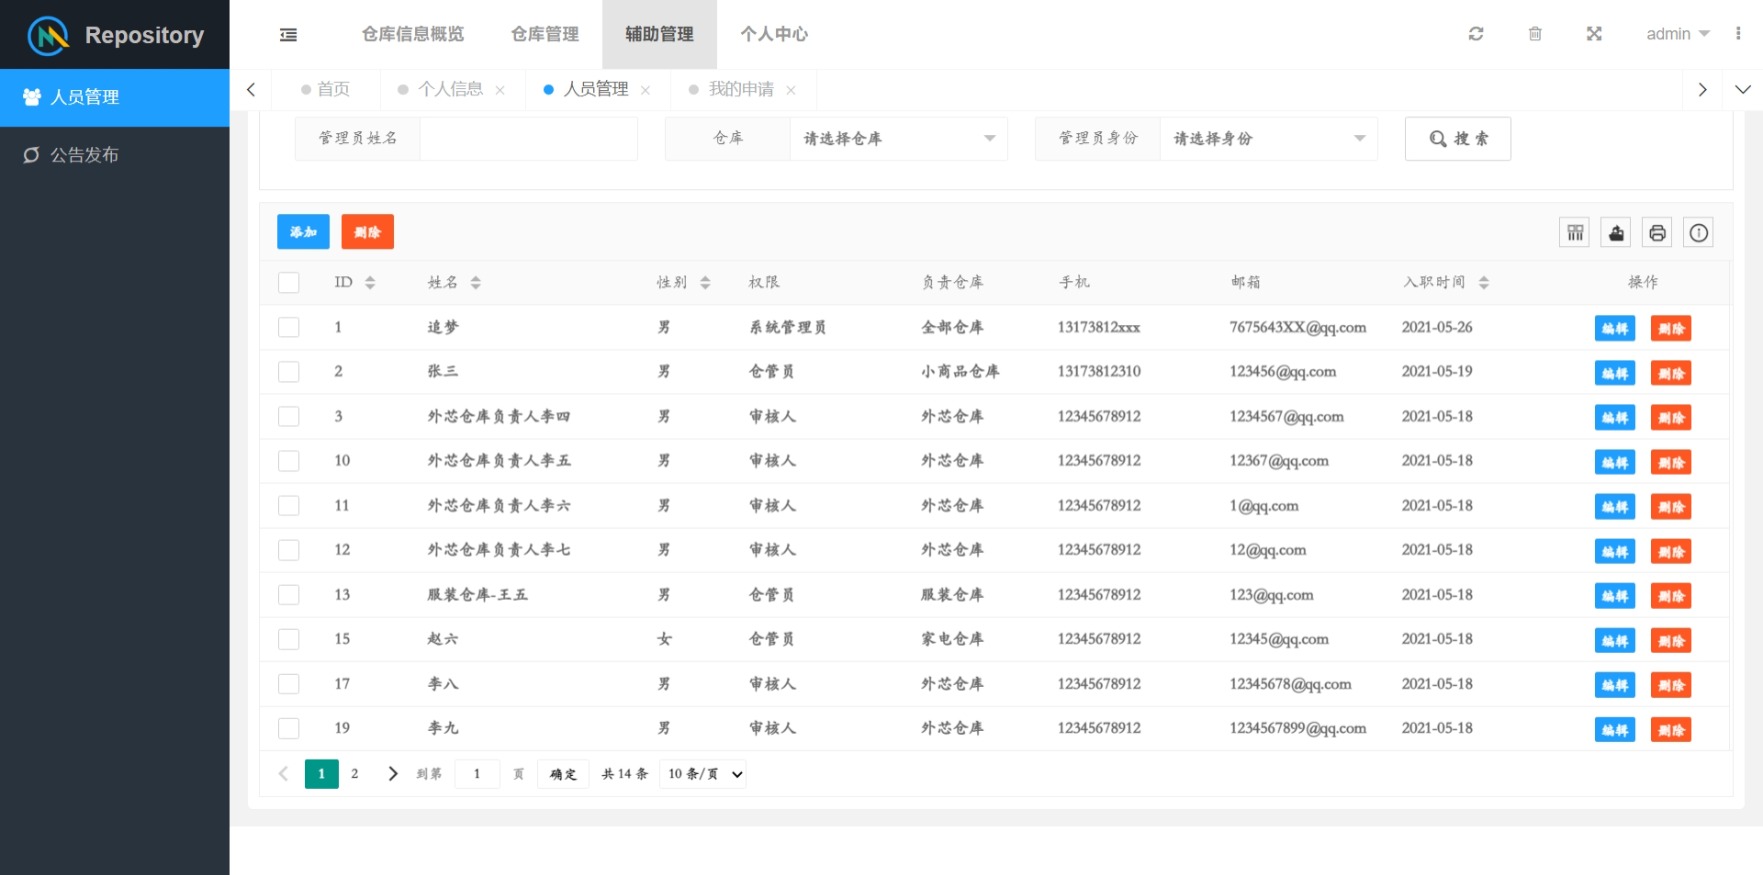Open the 请选择身份 dropdown
This screenshot has width=1763, height=875.
coord(1268,139)
